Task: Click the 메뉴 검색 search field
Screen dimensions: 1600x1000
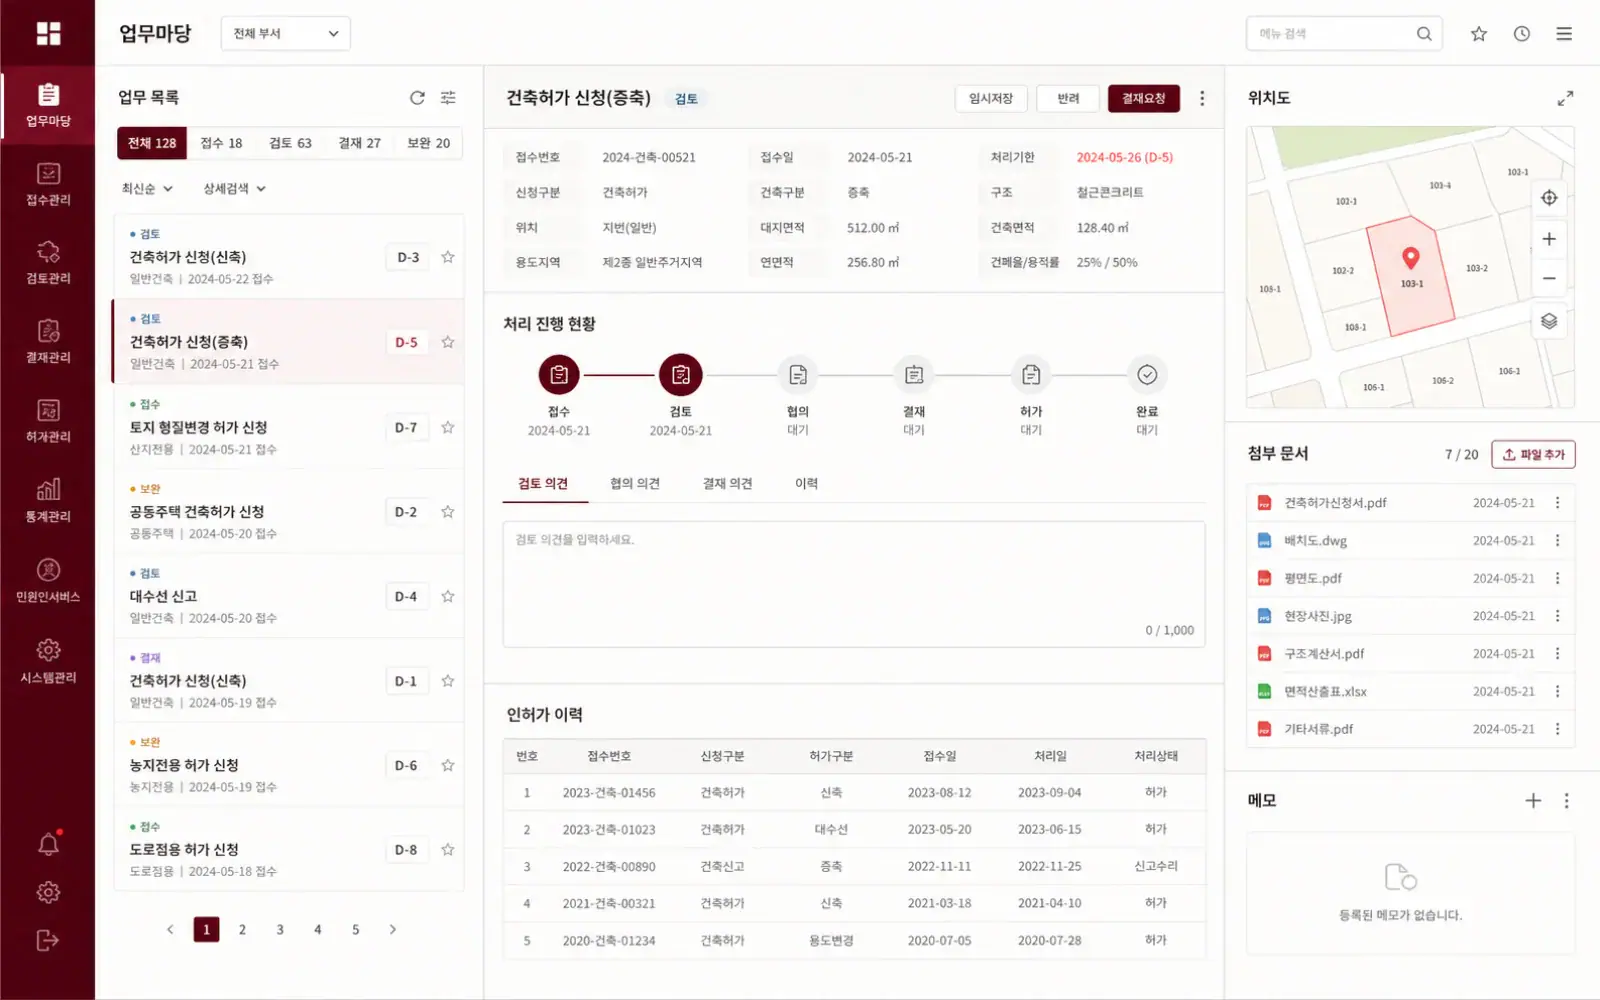Action: point(1344,33)
